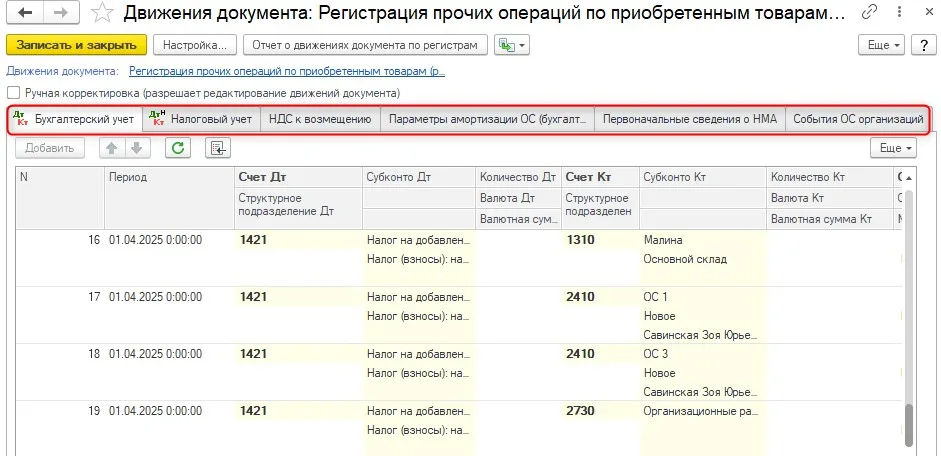
Task: Select row number 19
Action: [459, 427]
